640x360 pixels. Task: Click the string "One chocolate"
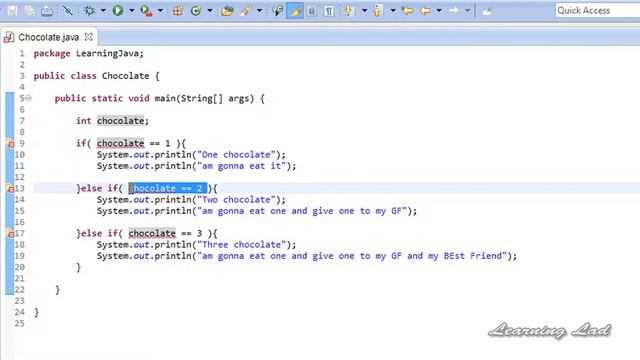coord(236,155)
